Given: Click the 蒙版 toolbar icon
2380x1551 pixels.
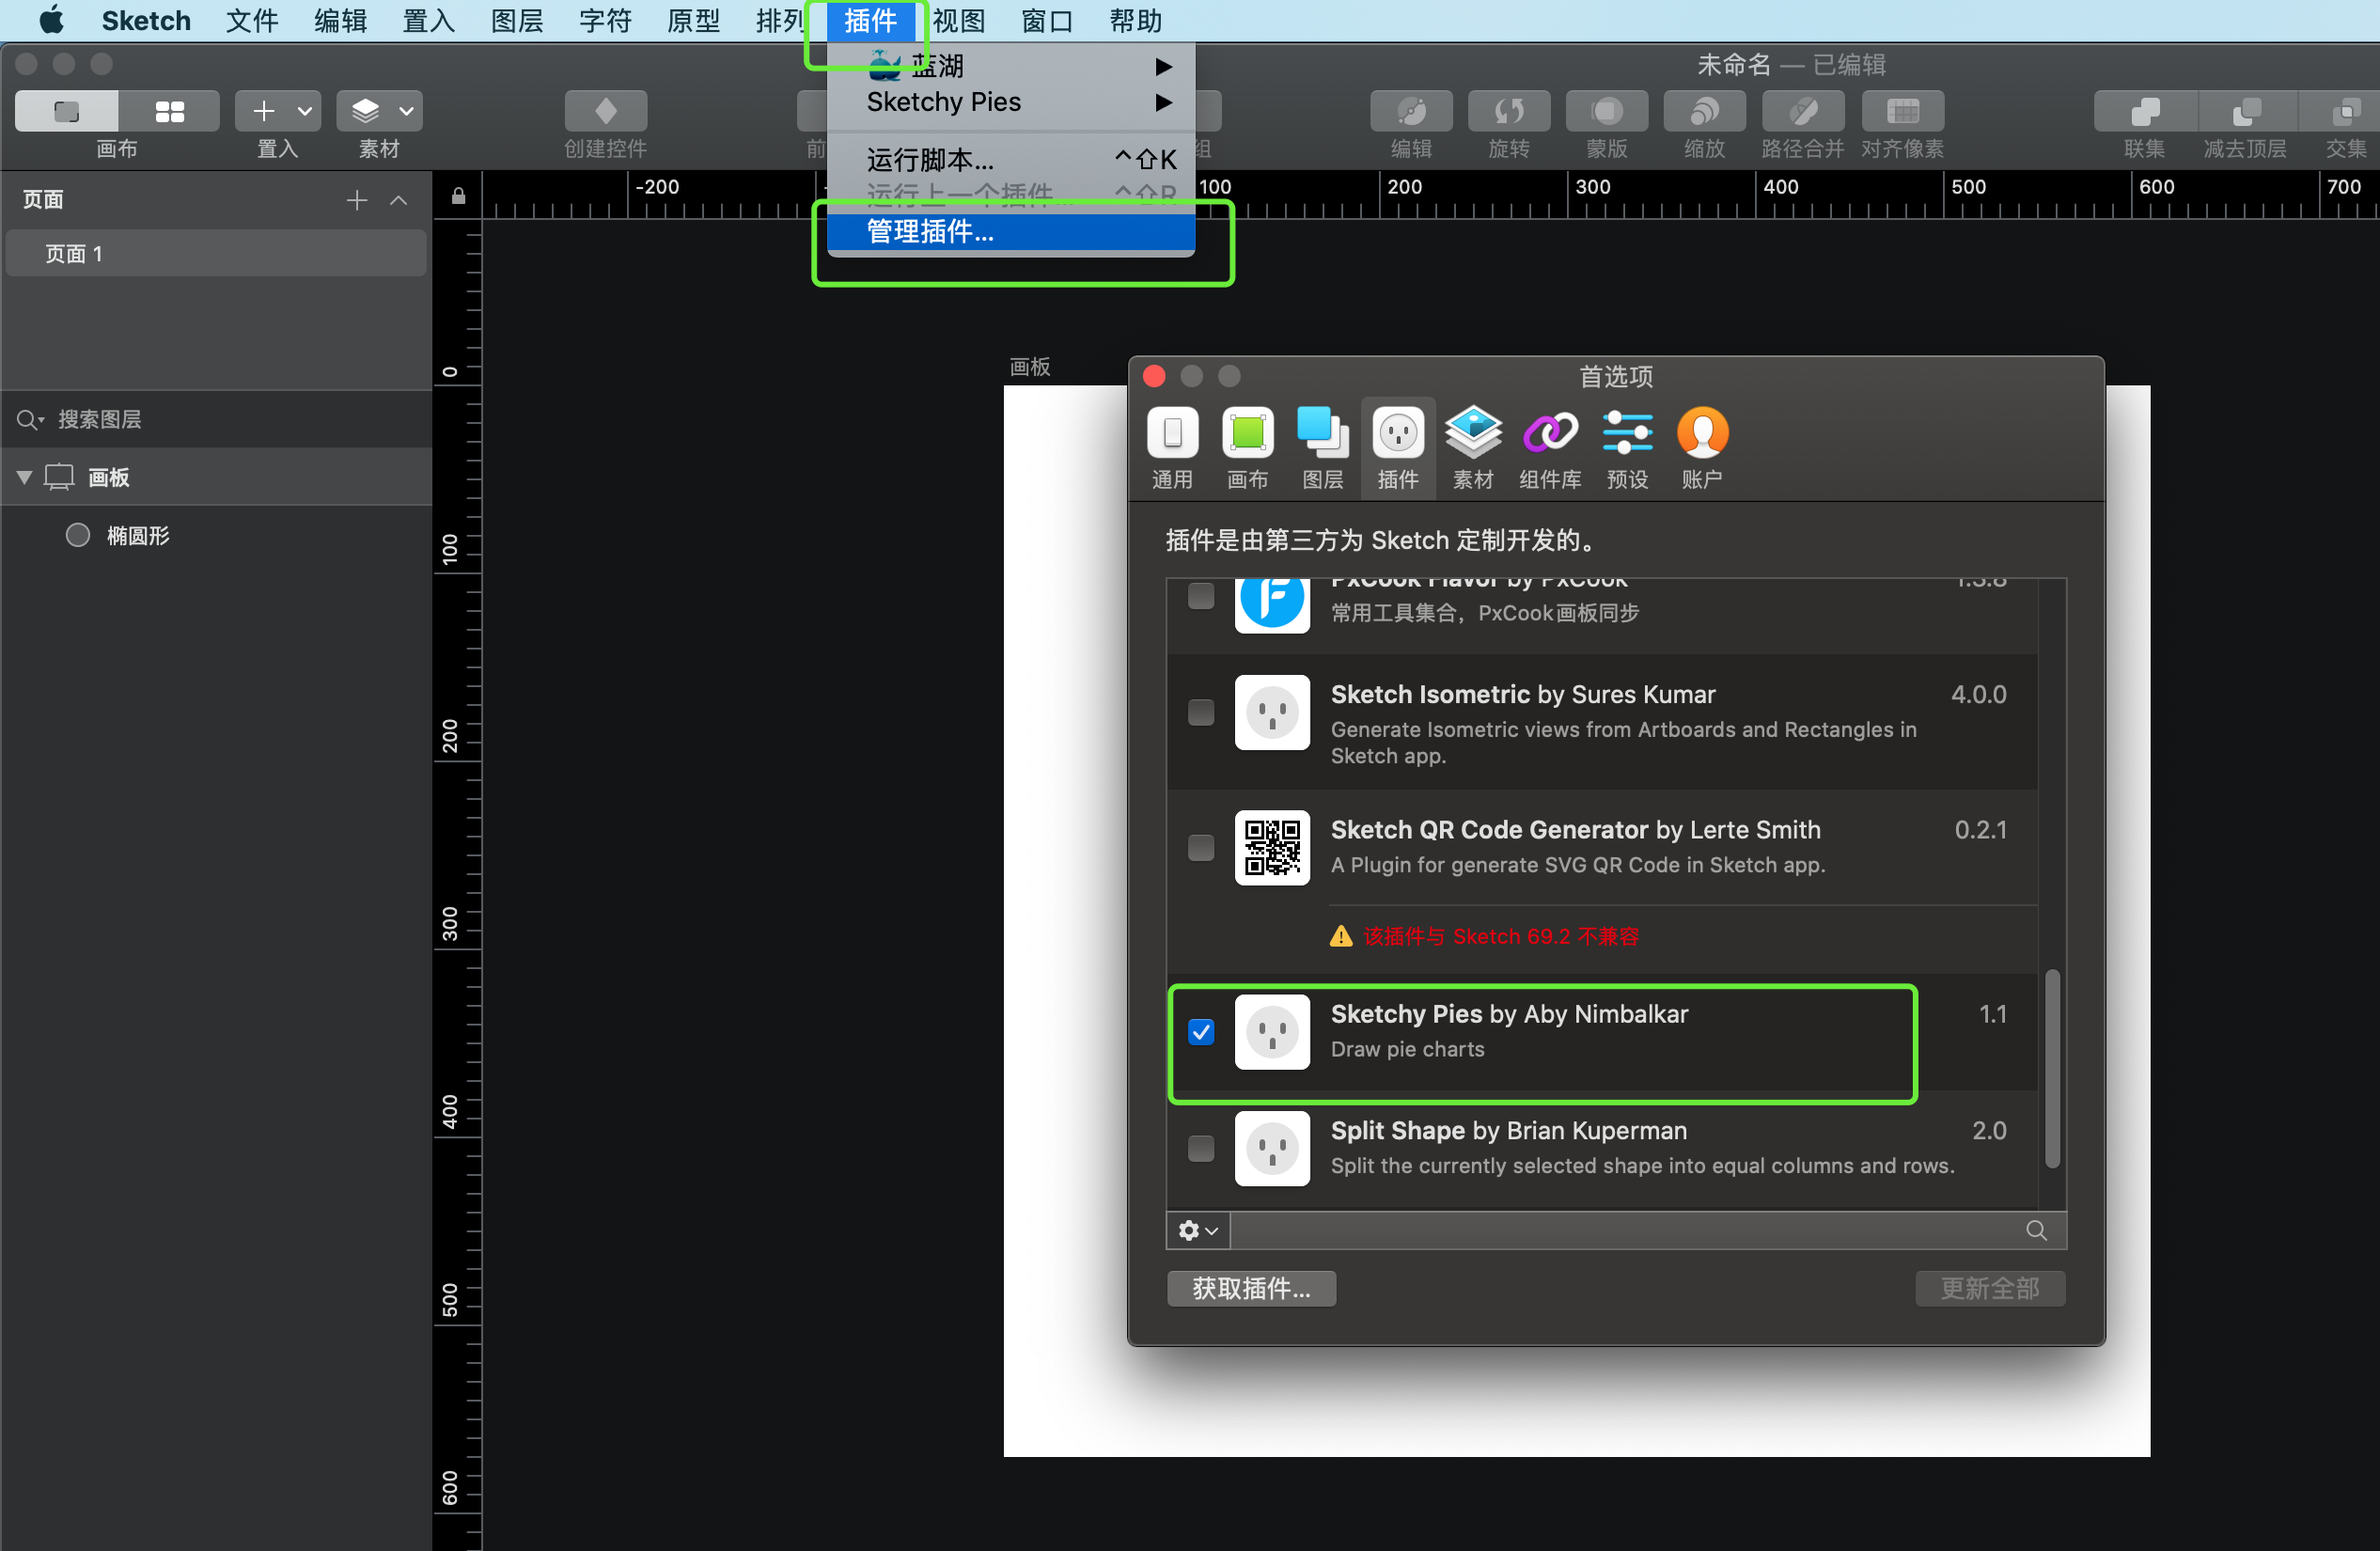Looking at the screenshot, I should (x=1606, y=110).
